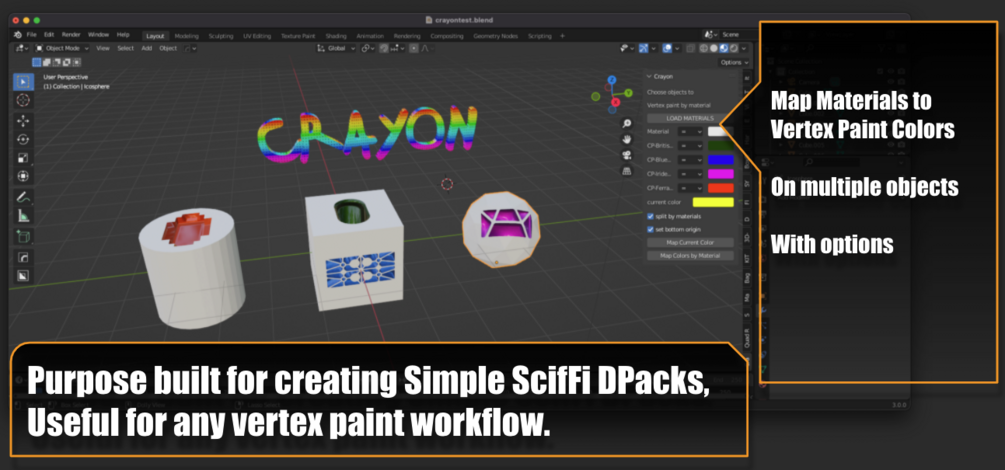Open the pivot point dropdown
The height and width of the screenshot is (470, 1005).
[368, 48]
